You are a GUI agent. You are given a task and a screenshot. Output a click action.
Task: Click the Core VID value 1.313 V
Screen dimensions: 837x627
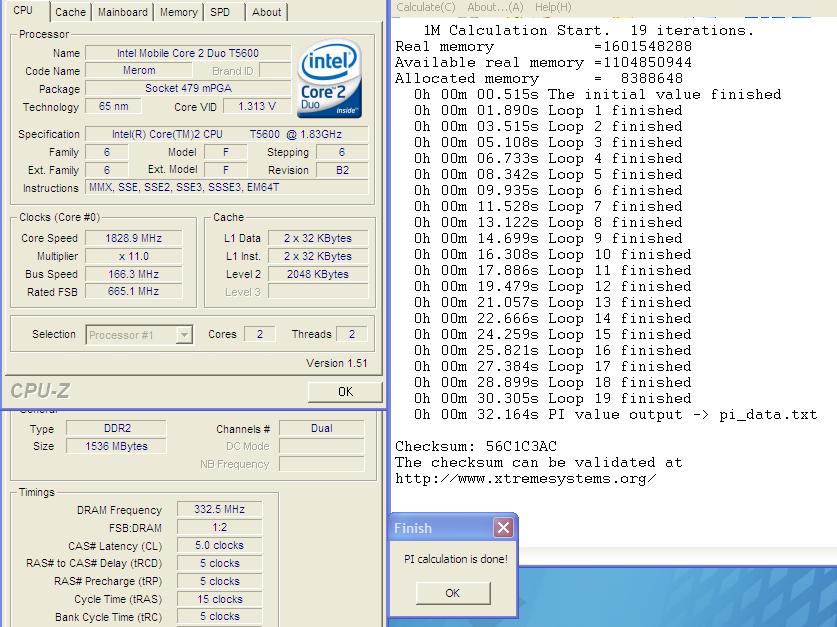coord(257,106)
